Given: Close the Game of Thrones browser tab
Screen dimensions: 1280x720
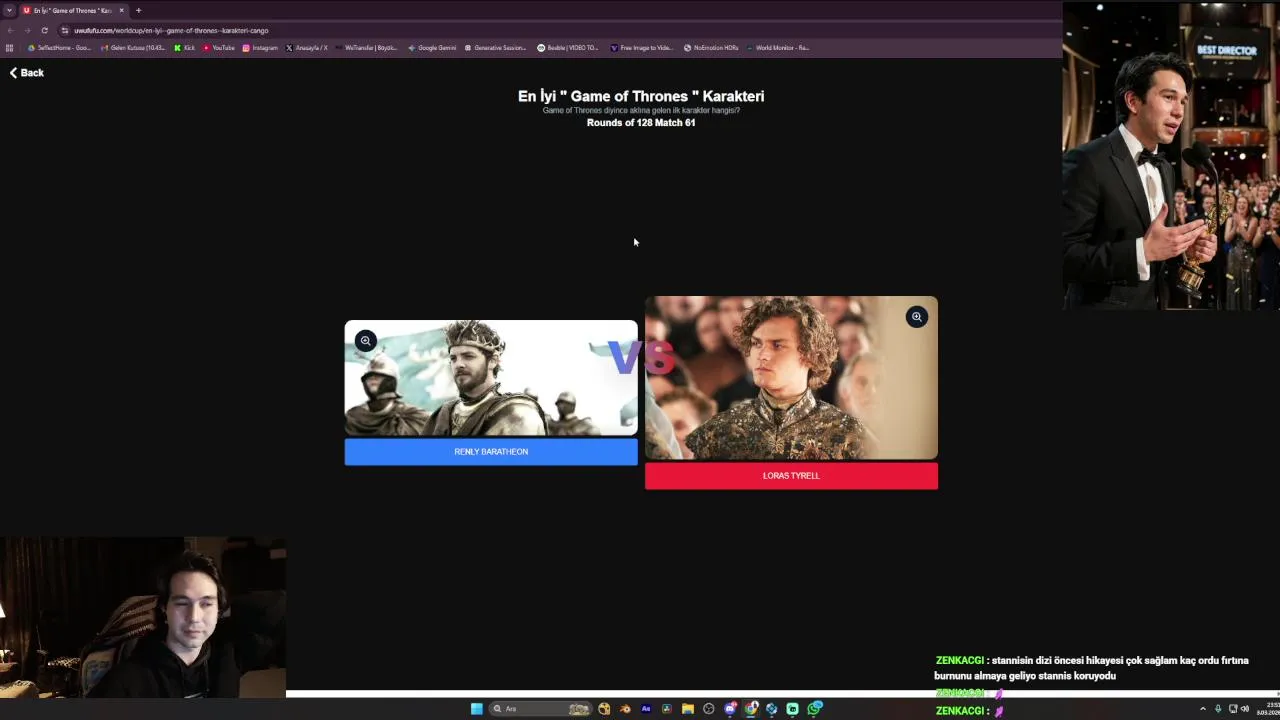Looking at the screenshot, I should tap(122, 10).
